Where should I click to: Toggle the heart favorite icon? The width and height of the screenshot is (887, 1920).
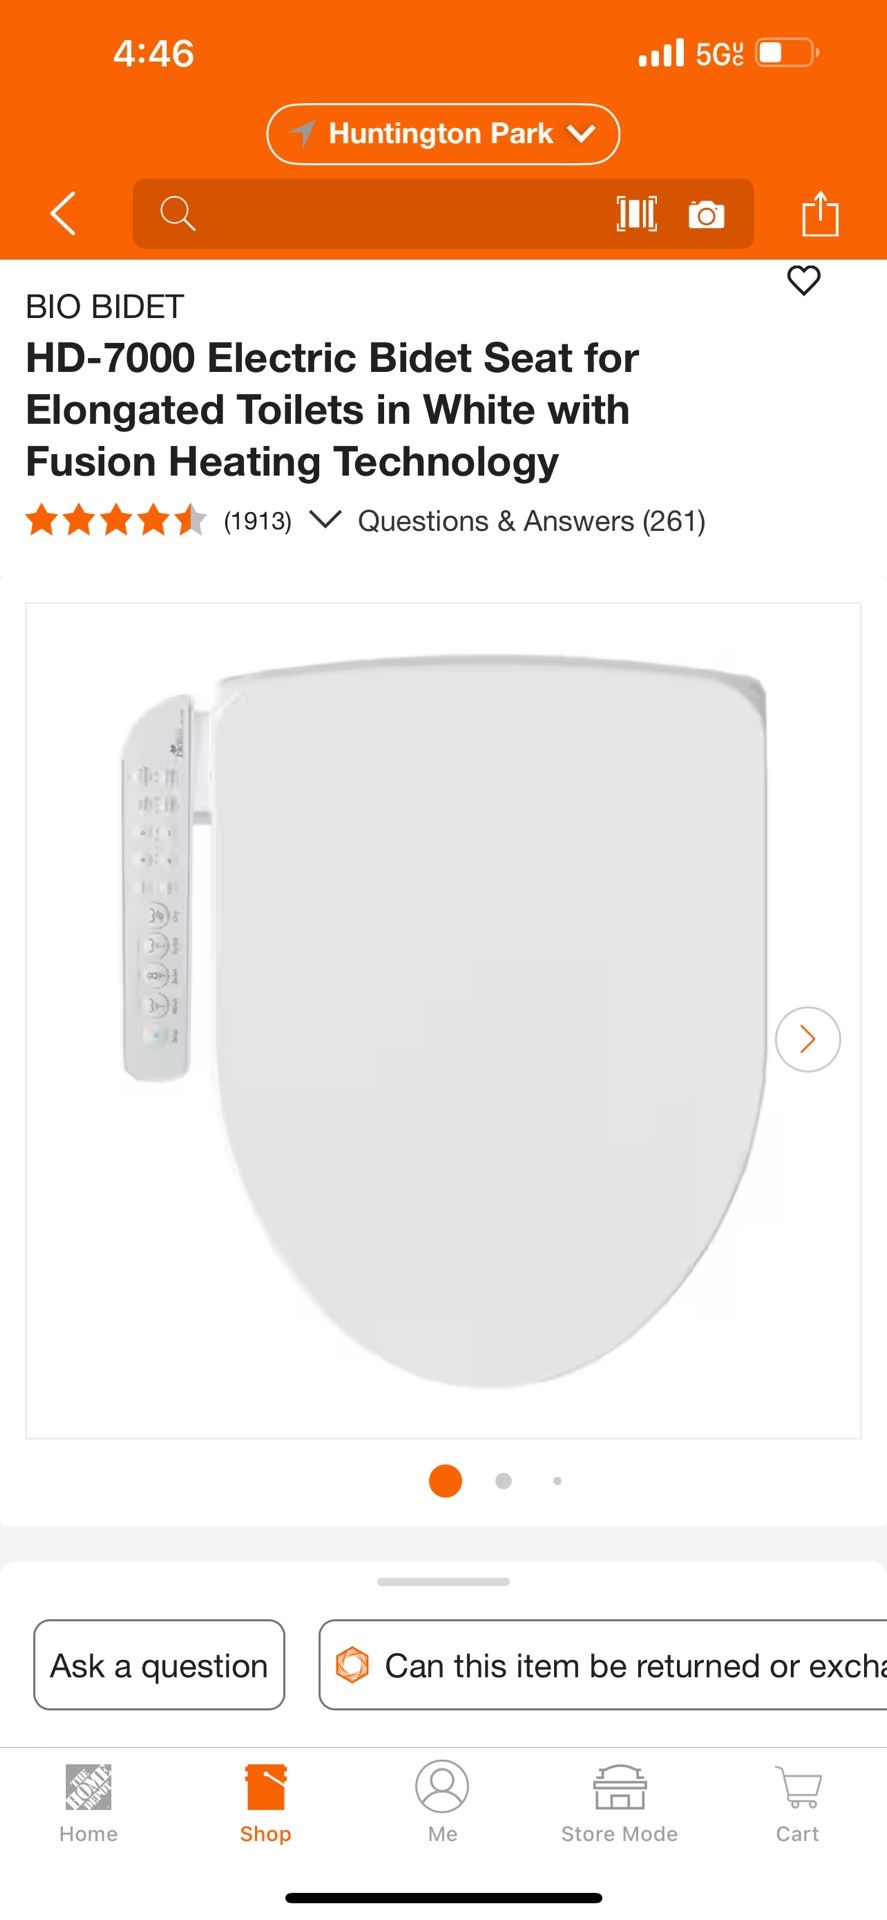click(804, 280)
